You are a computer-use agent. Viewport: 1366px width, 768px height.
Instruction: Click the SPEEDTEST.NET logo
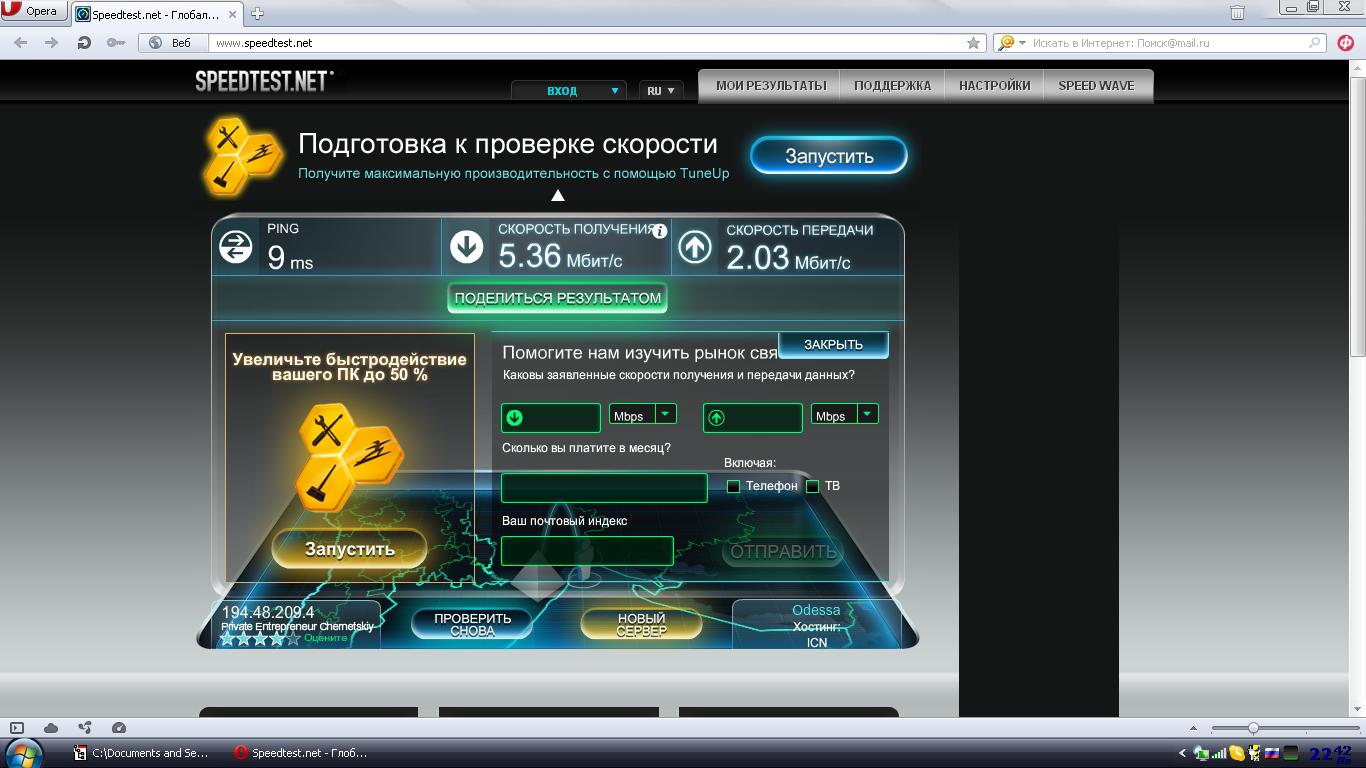click(265, 82)
